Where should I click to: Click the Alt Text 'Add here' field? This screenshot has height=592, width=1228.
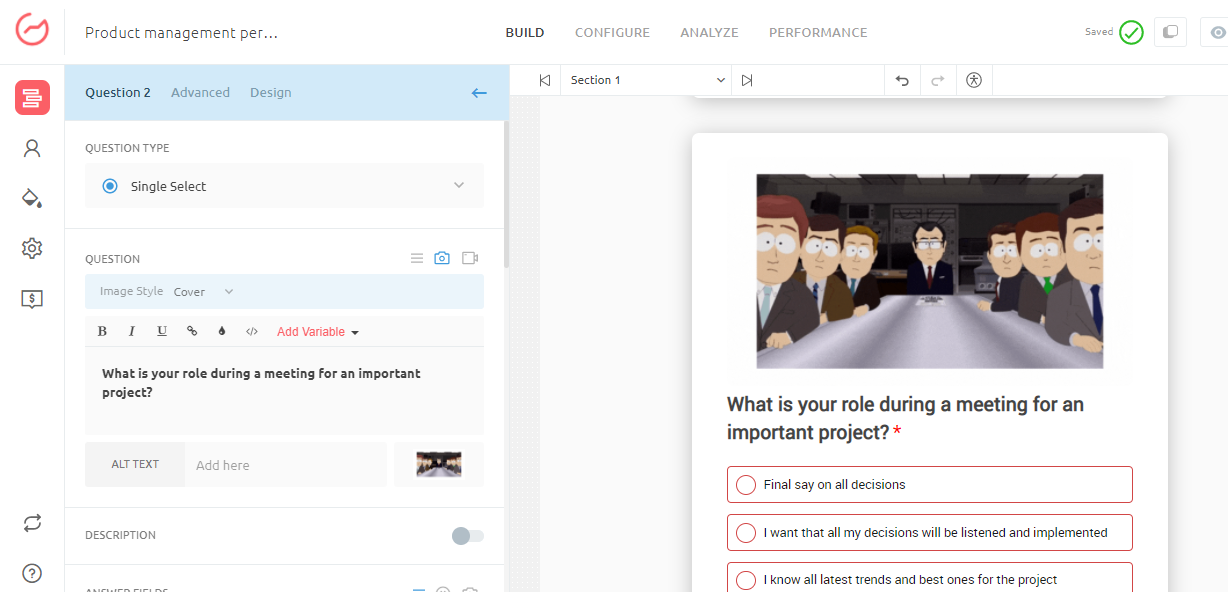(x=285, y=465)
